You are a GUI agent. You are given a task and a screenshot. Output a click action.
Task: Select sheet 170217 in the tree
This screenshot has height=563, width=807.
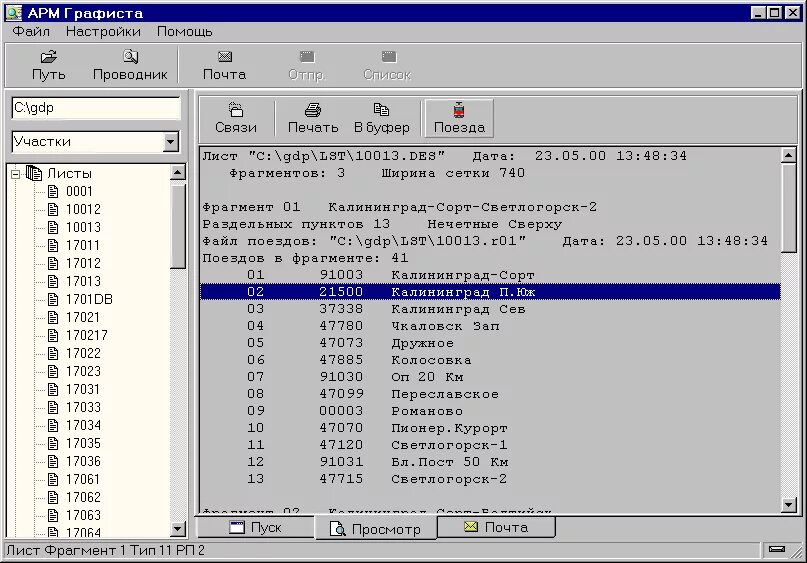click(x=87, y=336)
